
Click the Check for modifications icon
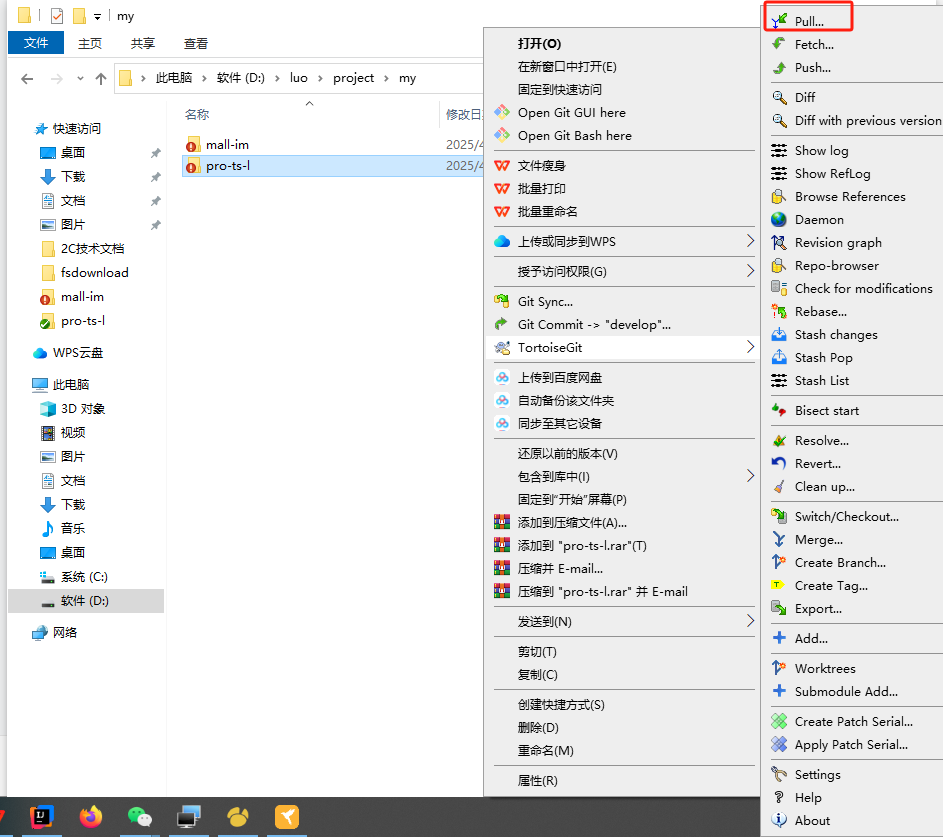tap(779, 288)
